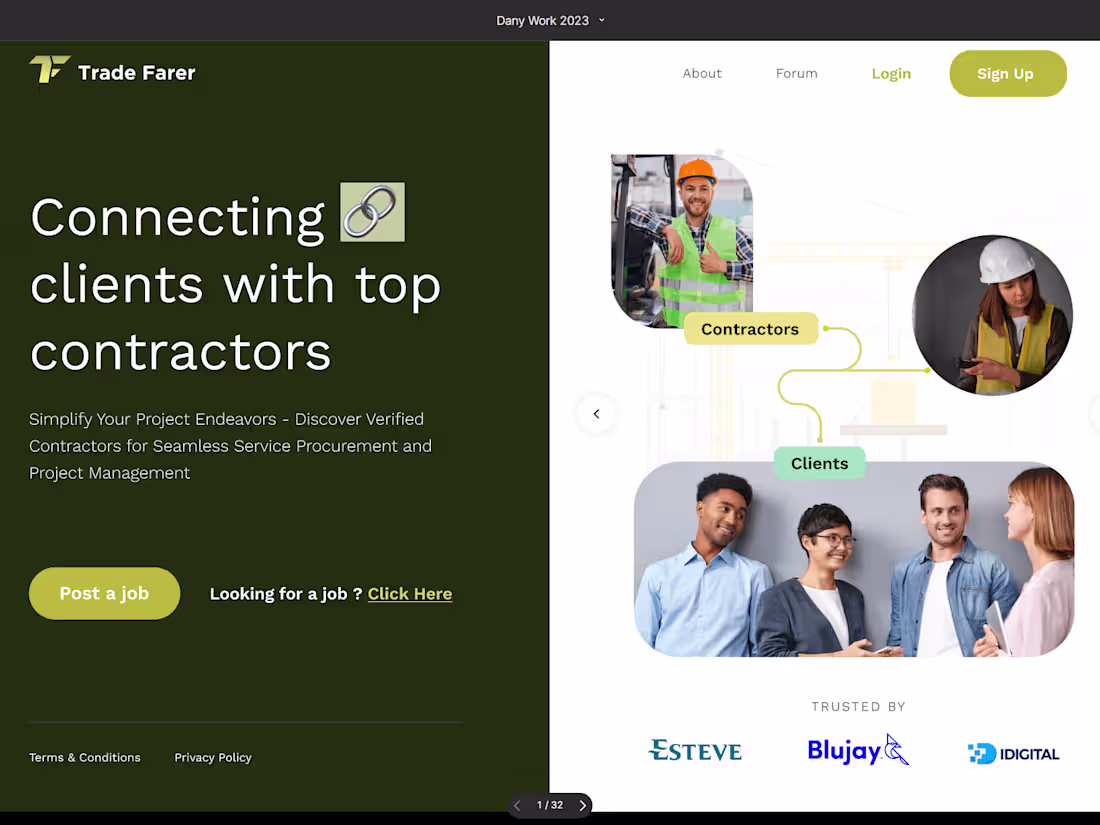Viewport: 1100px width, 825px height.
Task: Click the chain link icon beside 'Connecting'
Action: (372, 211)
